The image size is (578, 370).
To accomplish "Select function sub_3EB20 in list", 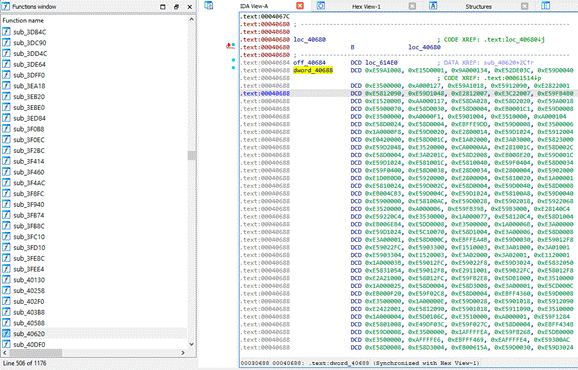I will [29, 97].
